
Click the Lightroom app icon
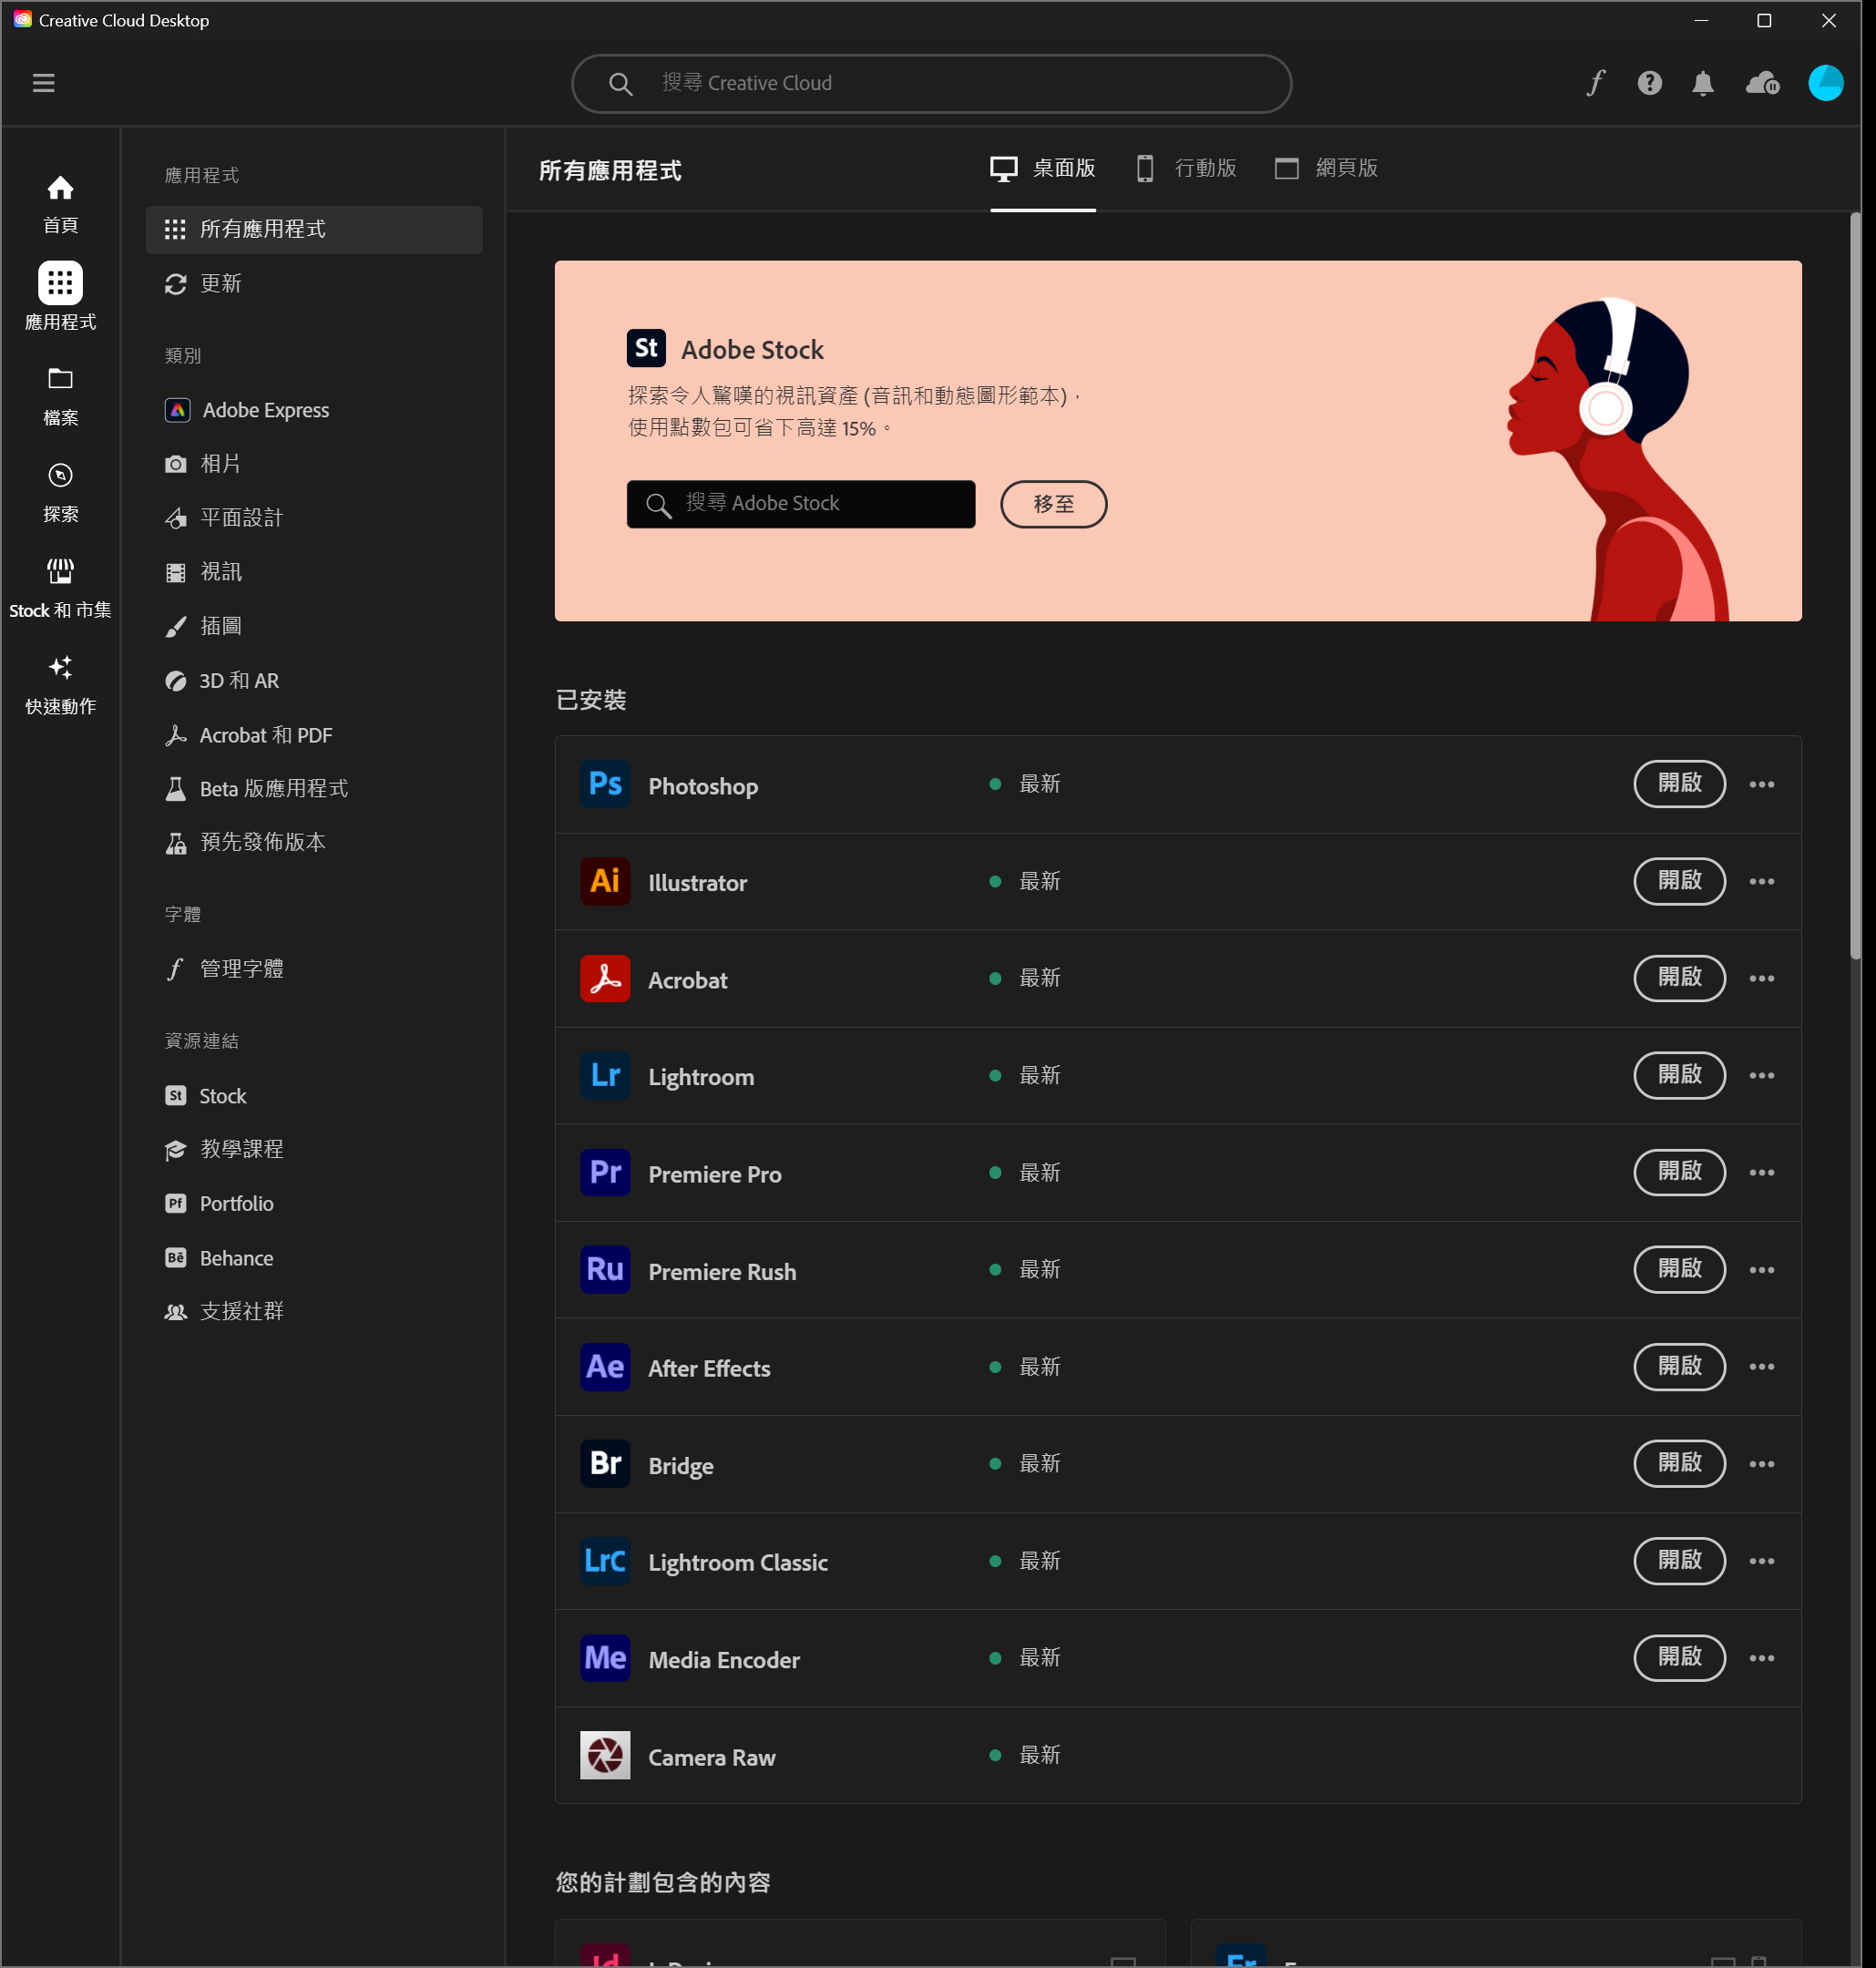(605, 1075)
